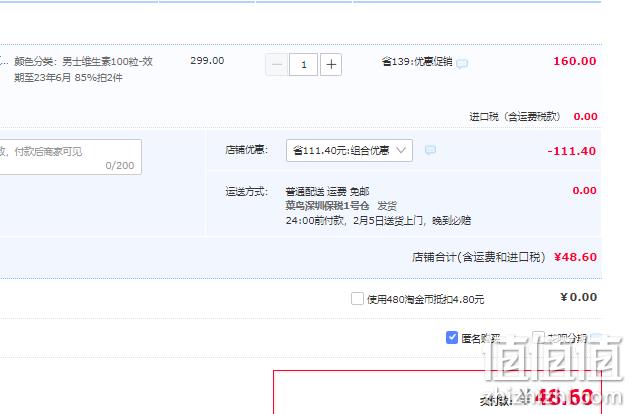Image resolution: width=632 pixels, height=414 pixels.
Task: Click the coin deduction amount ¥0.00
Action: click(578, 297)
